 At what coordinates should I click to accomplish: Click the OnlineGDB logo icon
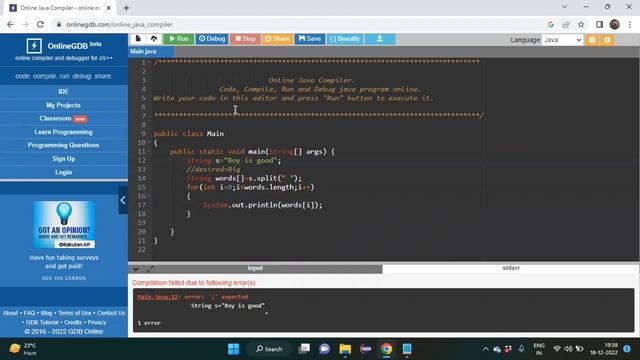34,46
